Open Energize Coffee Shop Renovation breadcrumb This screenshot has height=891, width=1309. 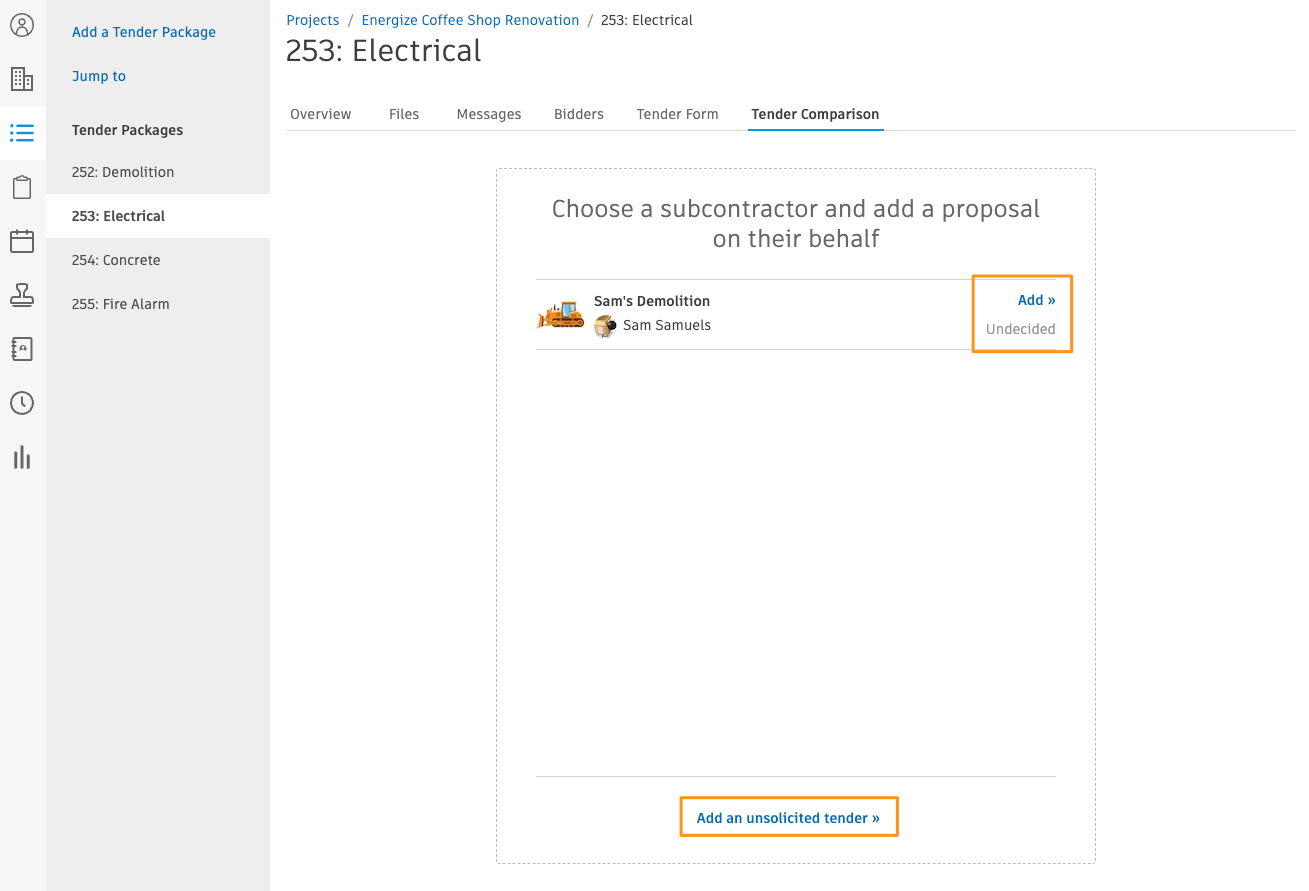coord(470,20)
